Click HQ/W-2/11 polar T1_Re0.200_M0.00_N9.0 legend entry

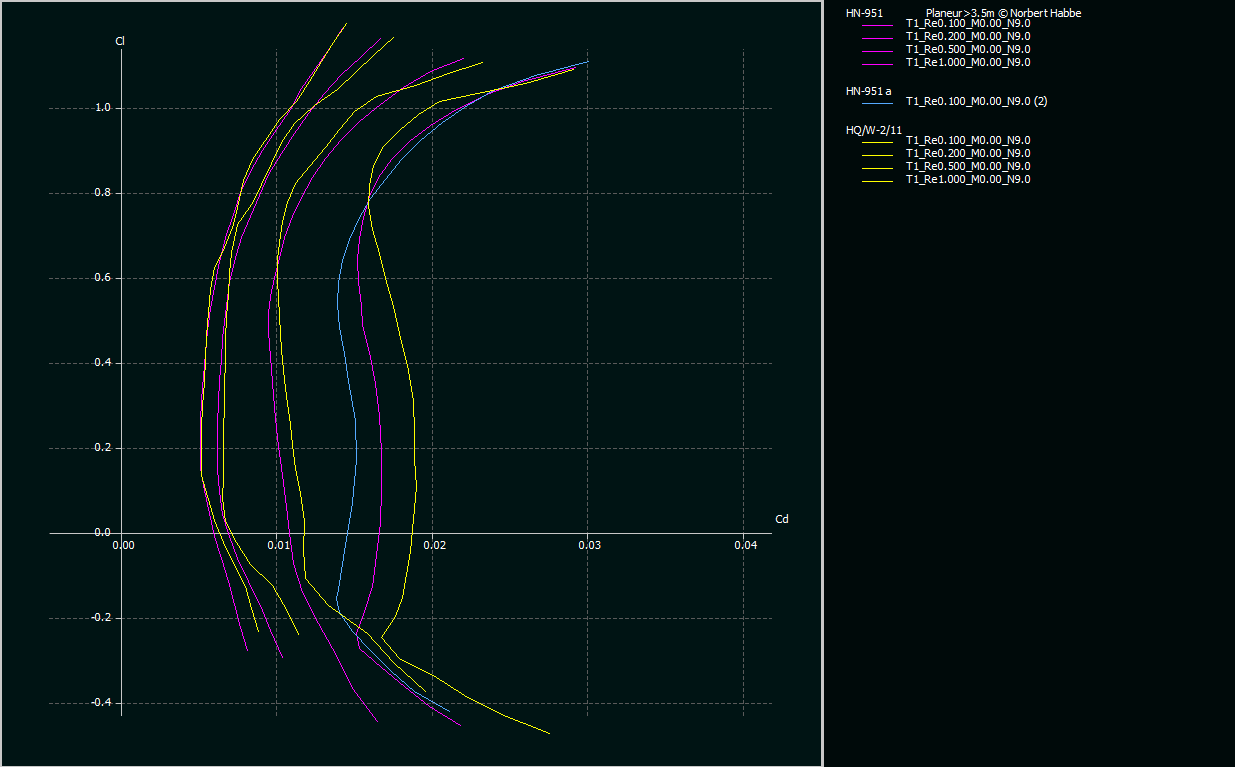(x=967, y=153)
